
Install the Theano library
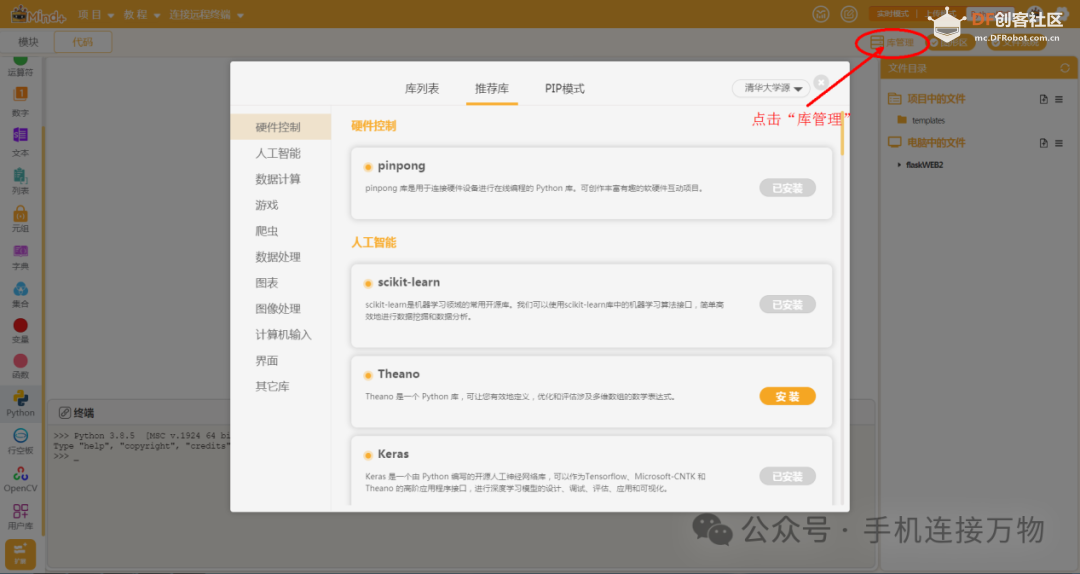(787, 396)
